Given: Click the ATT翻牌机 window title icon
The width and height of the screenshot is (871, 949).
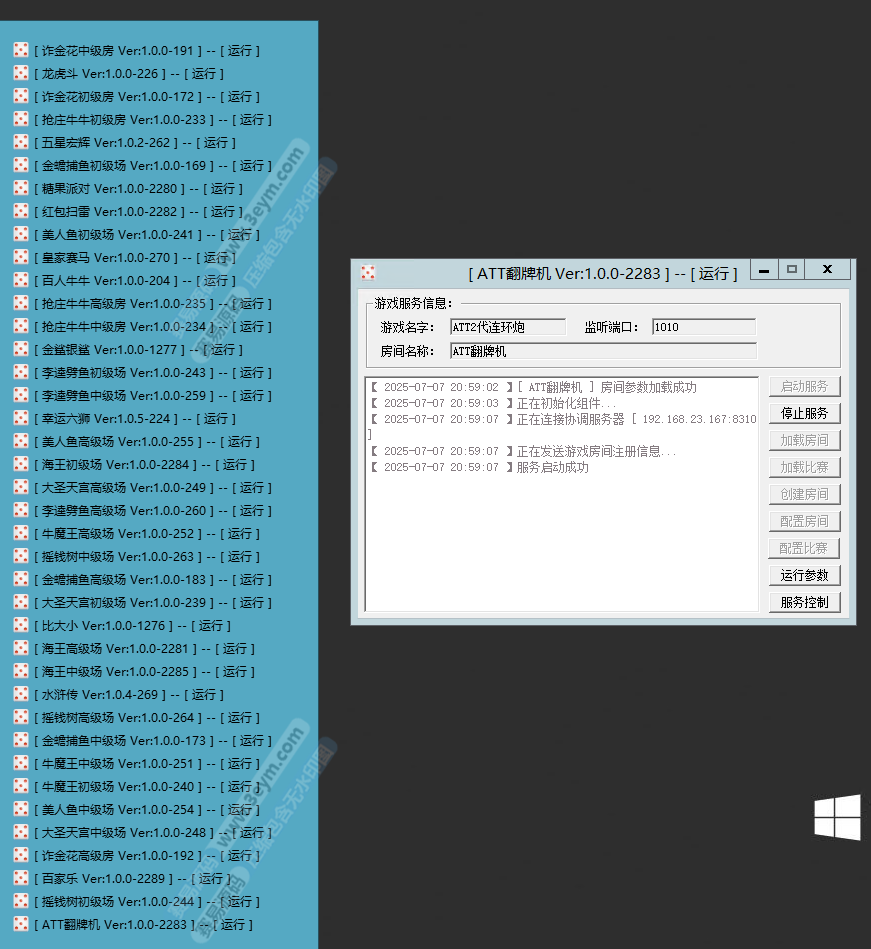Looking at the screenshot, I should [x=368, y=273].
